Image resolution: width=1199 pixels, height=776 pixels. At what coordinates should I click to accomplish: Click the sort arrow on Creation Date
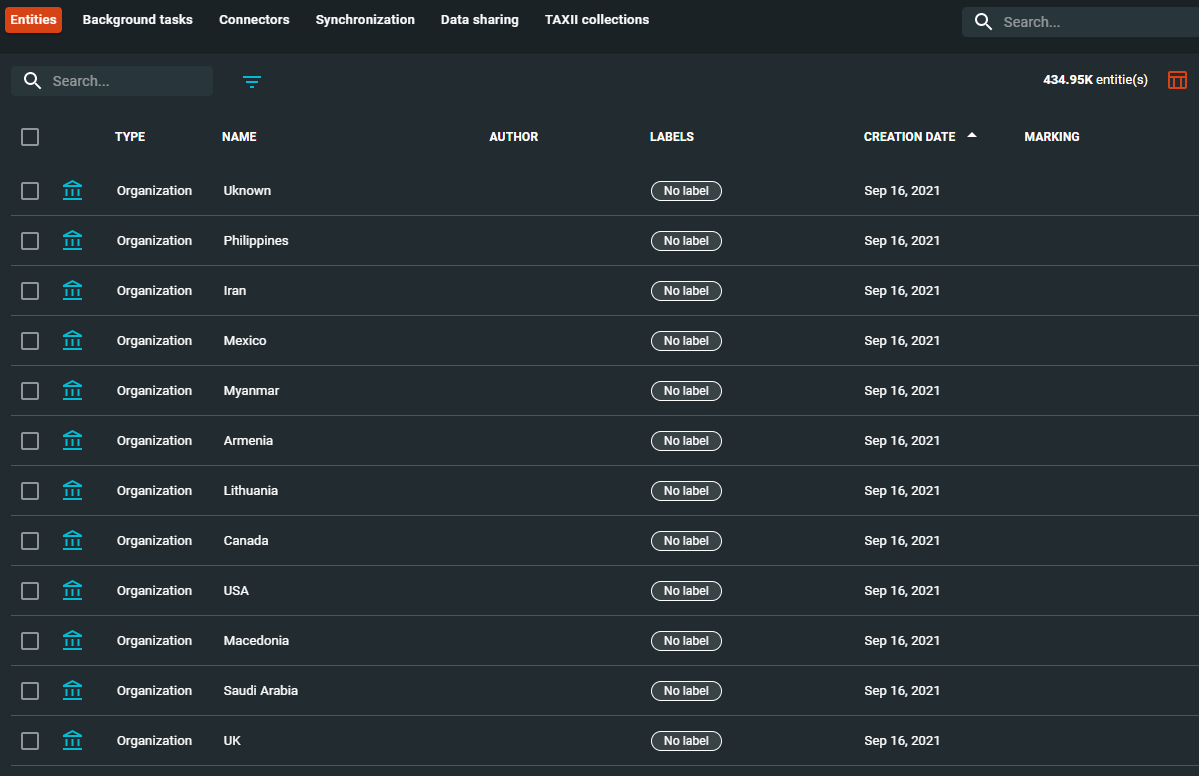pyautogui.click(x=970, y=135)
